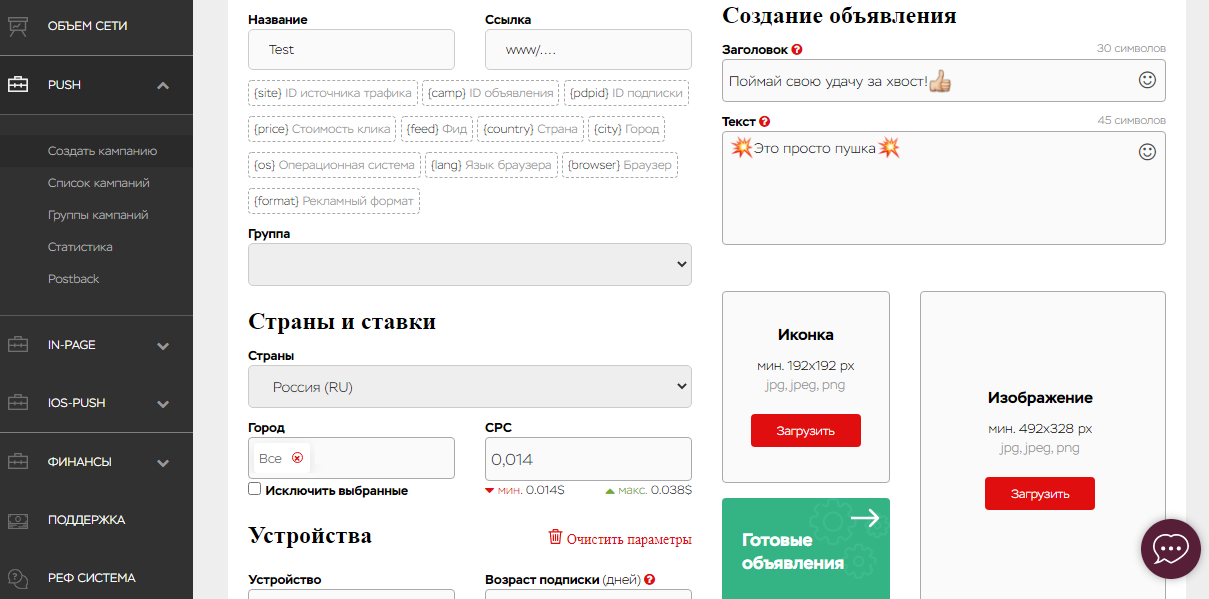Open the live chat support bubble
1209x599 pixels.
pos(1170,549)
